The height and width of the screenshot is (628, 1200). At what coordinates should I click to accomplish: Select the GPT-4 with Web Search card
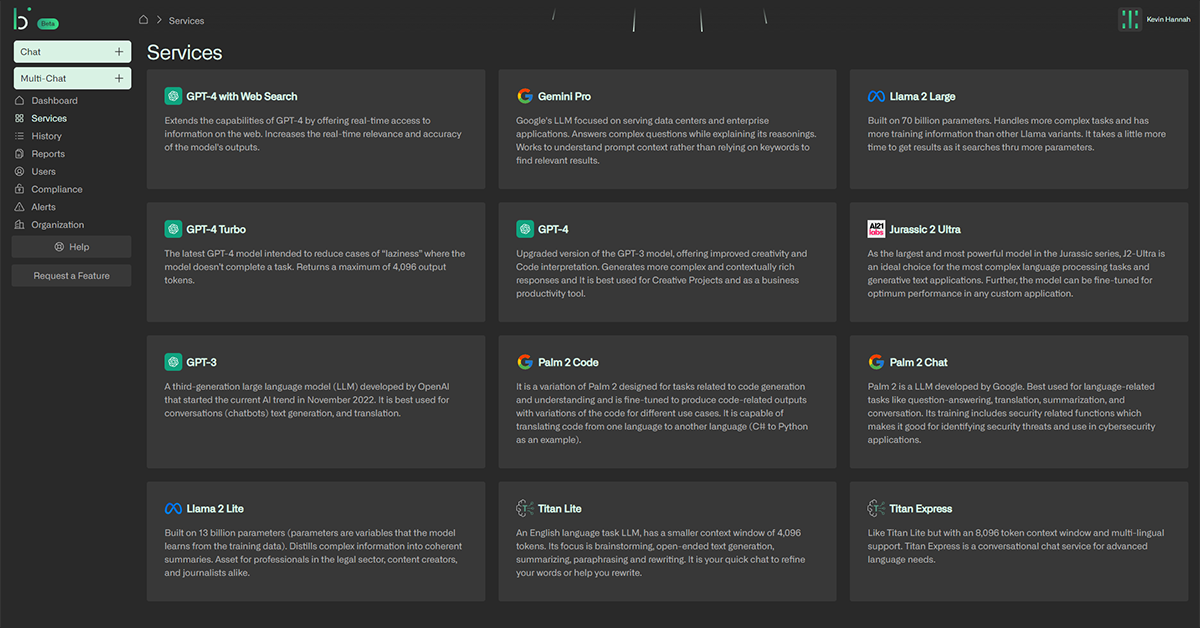coord(315,129)
